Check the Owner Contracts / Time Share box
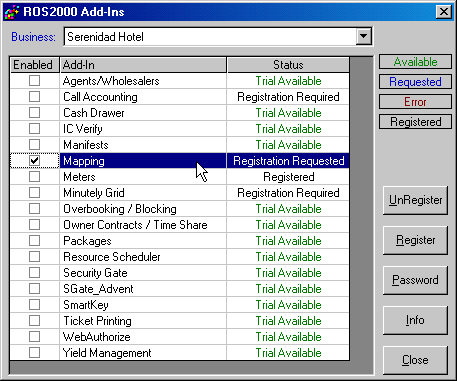 [x=34, y=225]
